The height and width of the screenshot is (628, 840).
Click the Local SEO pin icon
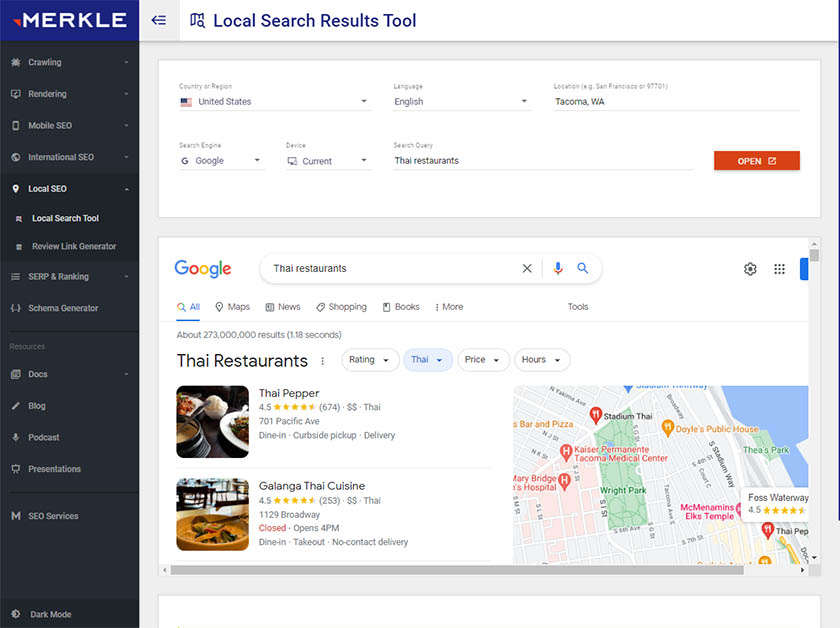(x=16, y=189)
